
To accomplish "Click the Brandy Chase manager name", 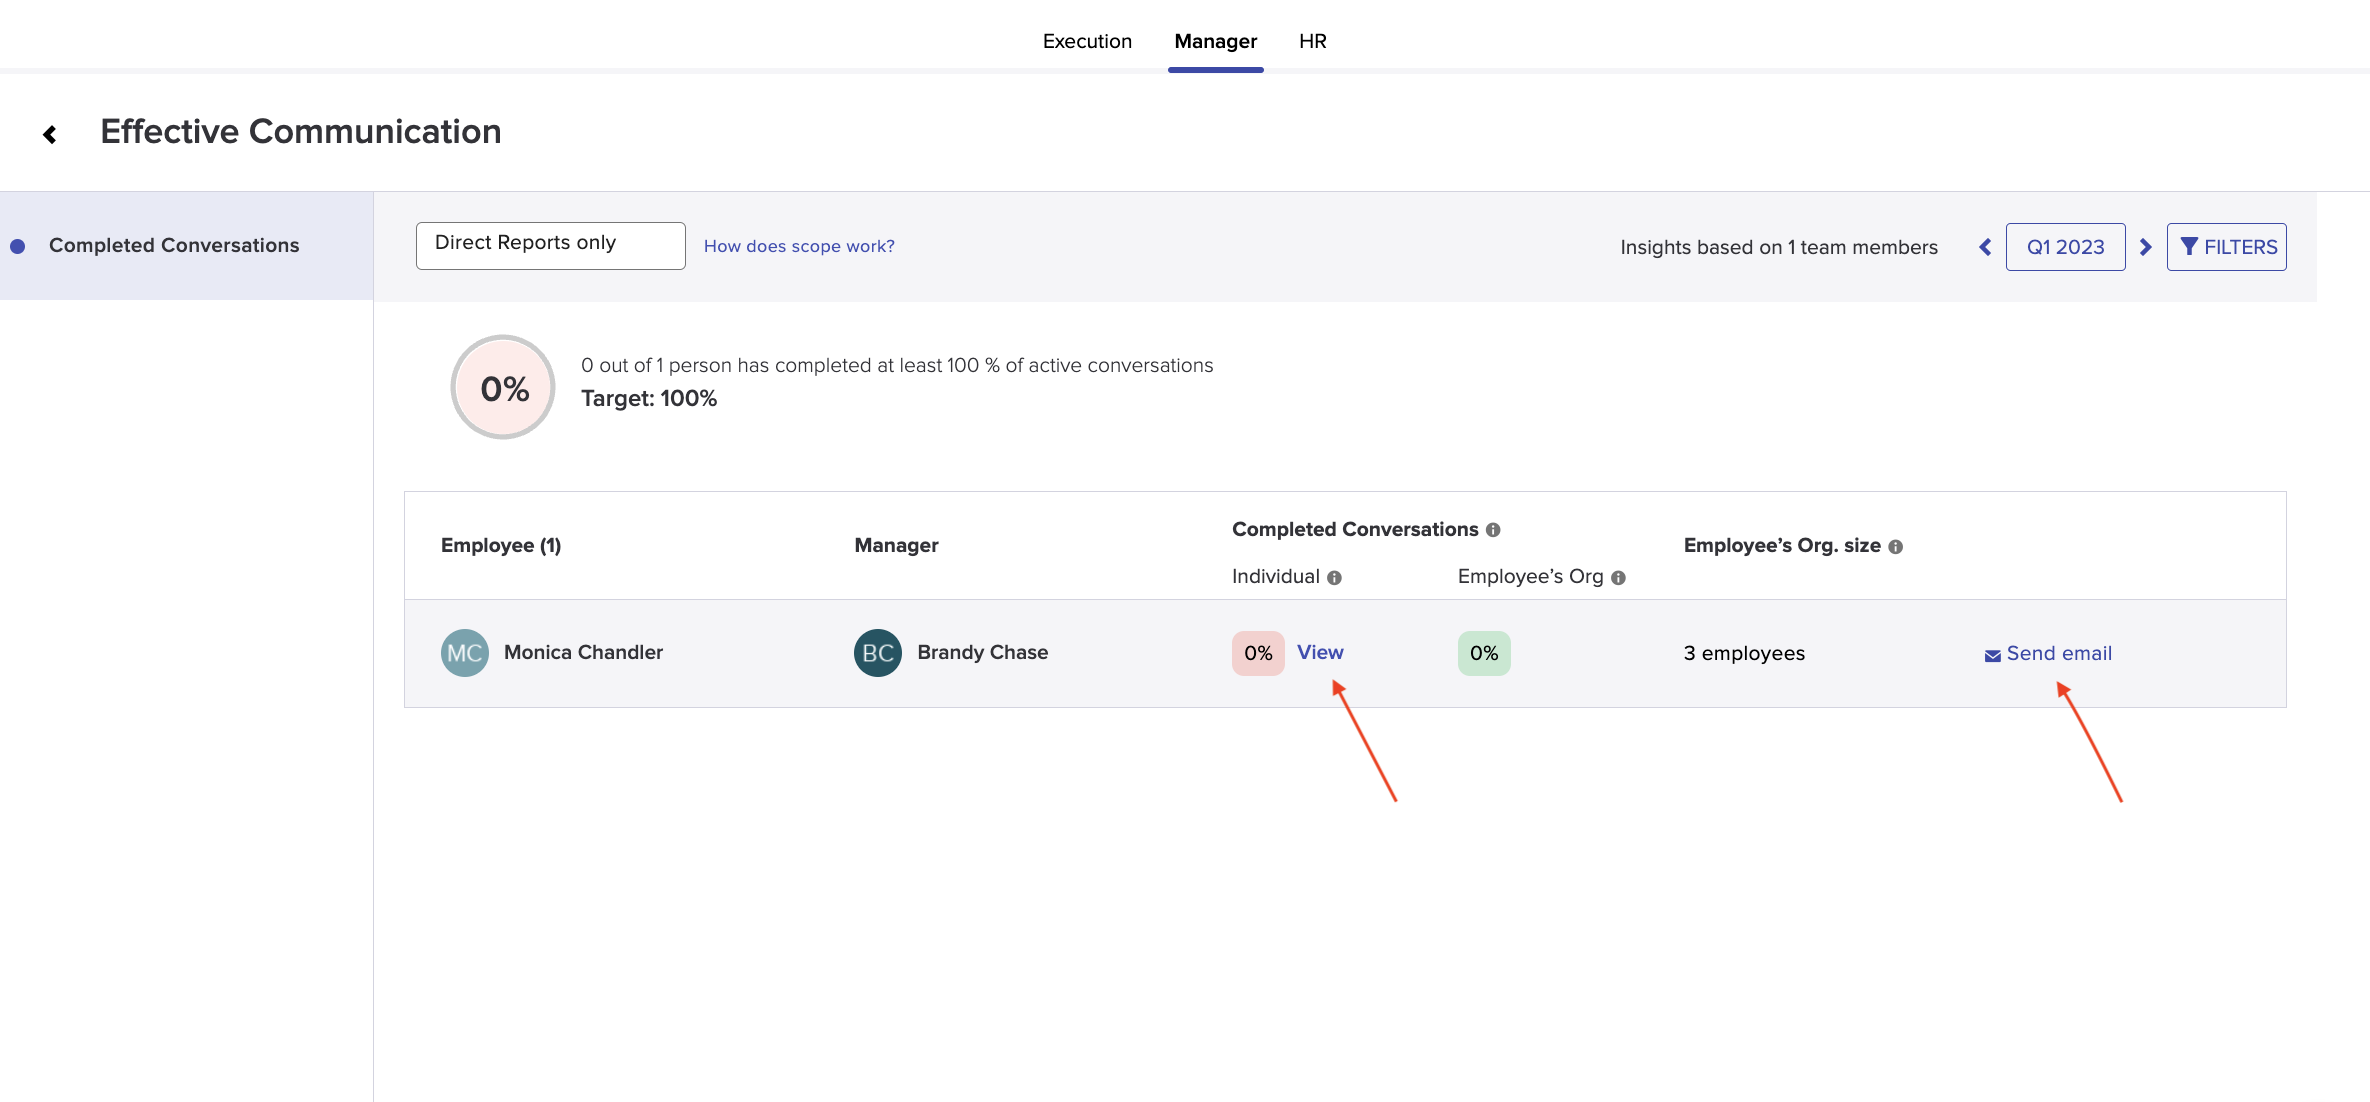I will 983,652.
